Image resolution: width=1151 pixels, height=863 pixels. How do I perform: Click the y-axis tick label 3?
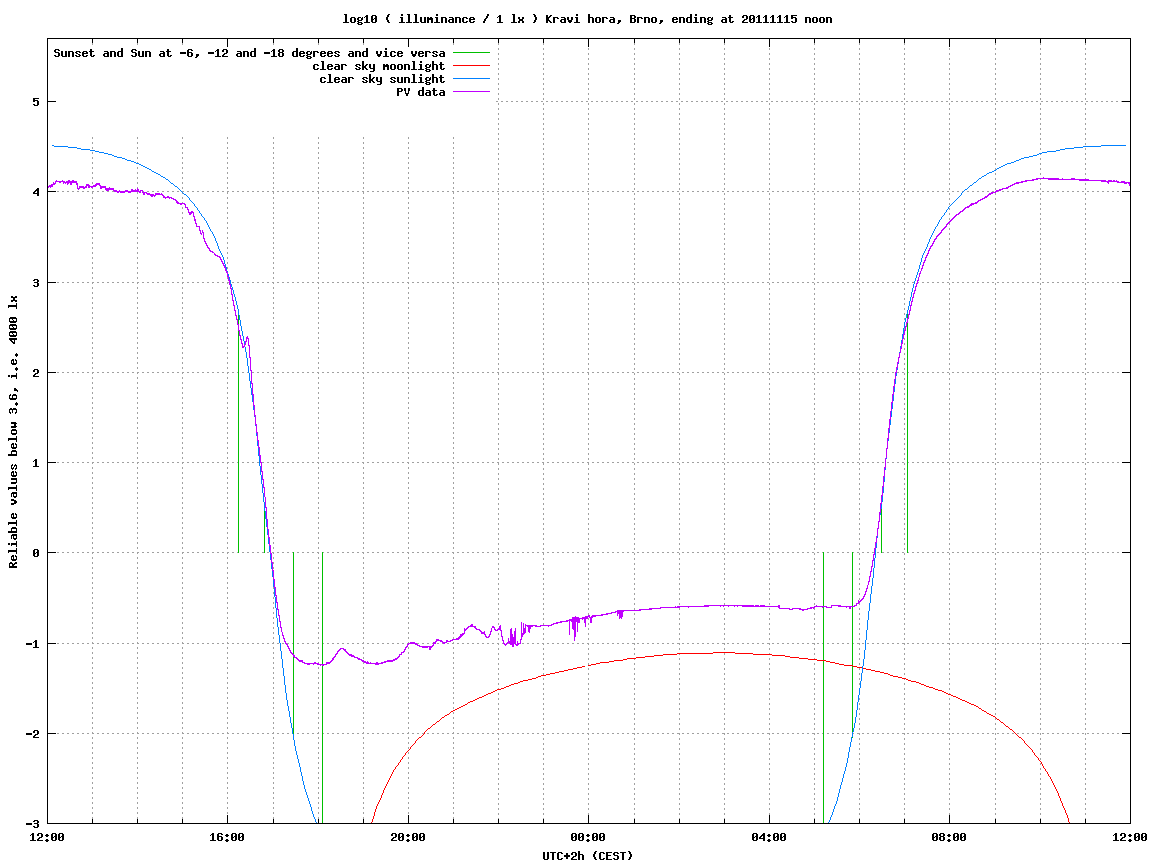click(x=35, y=283)
